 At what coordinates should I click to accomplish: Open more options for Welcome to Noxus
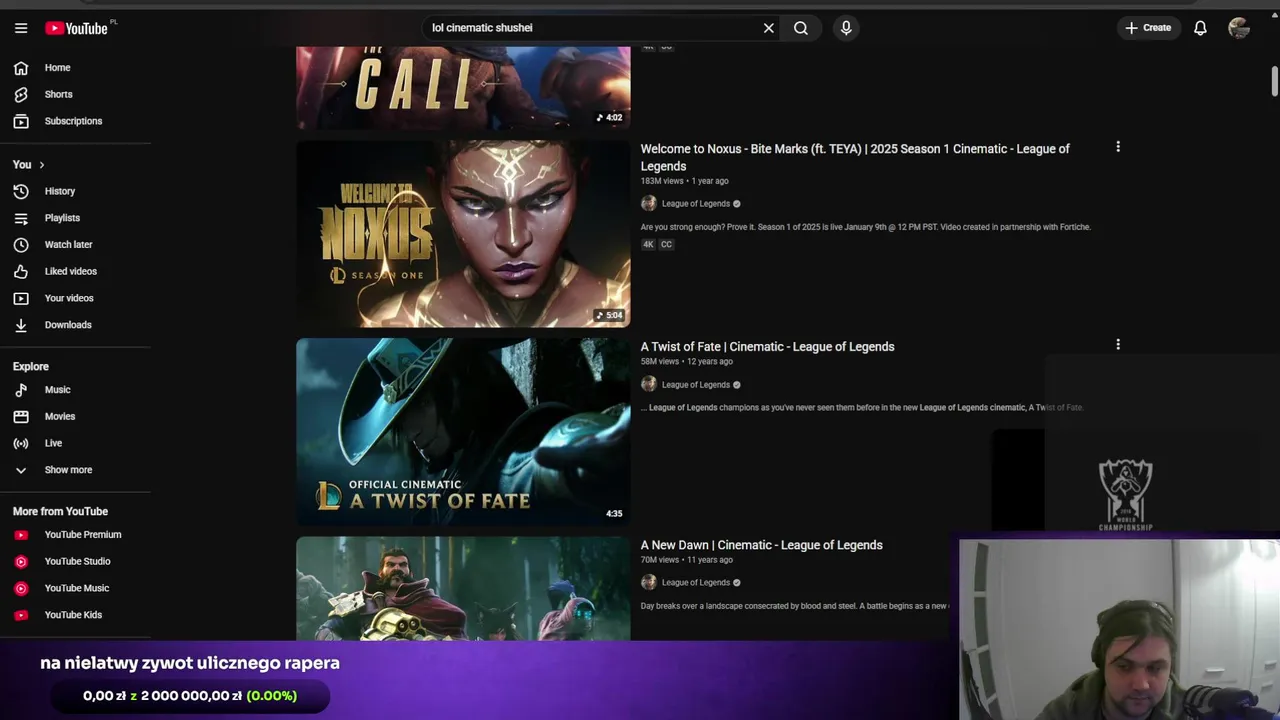click(x=1118, y=147)
